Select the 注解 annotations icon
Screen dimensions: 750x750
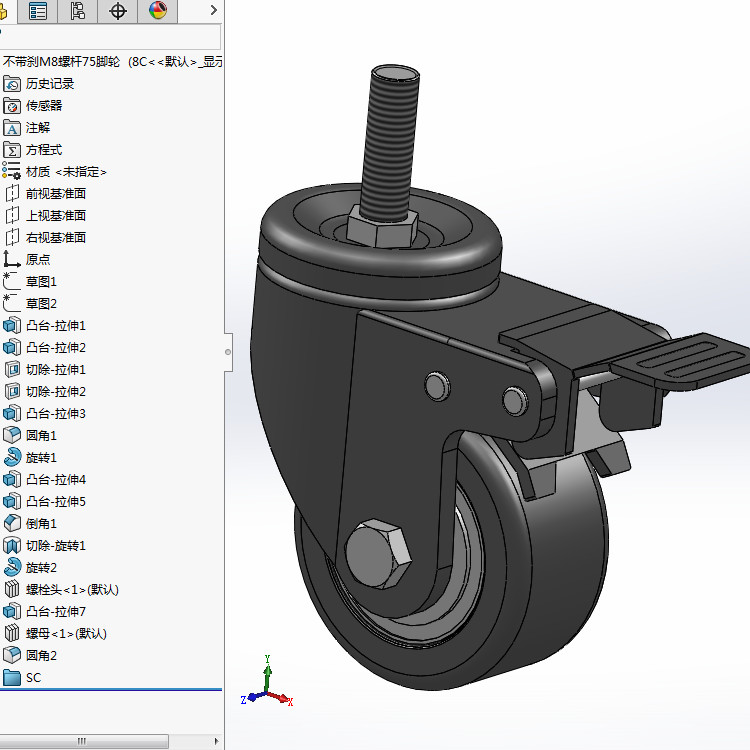coord(12,128)
